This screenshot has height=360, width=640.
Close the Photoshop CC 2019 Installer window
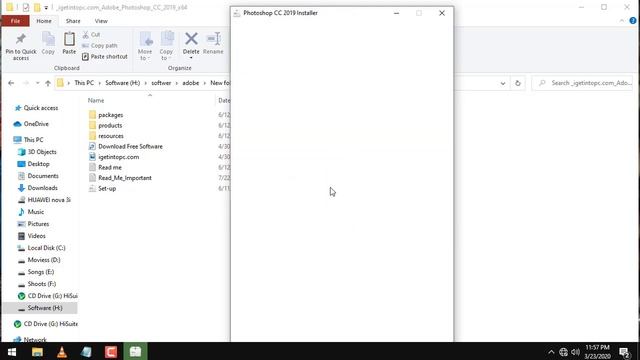(x=442, y=13)
